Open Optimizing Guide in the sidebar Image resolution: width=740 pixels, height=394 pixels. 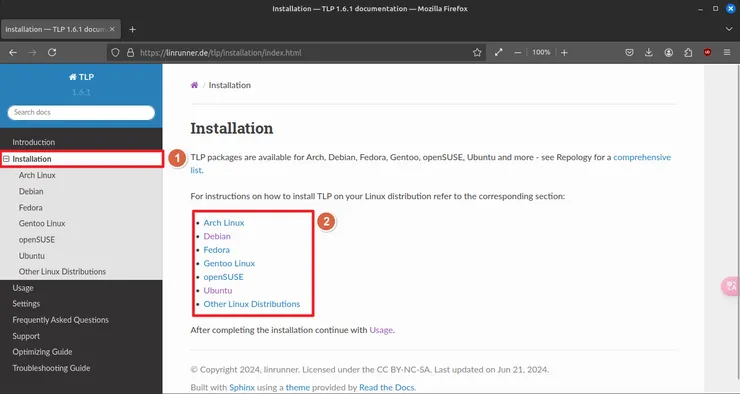tap(42, 352)
